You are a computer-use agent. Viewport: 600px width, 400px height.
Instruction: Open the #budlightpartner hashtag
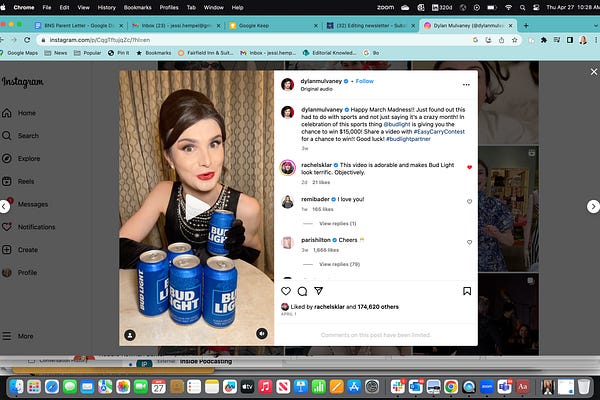point(408,139)
